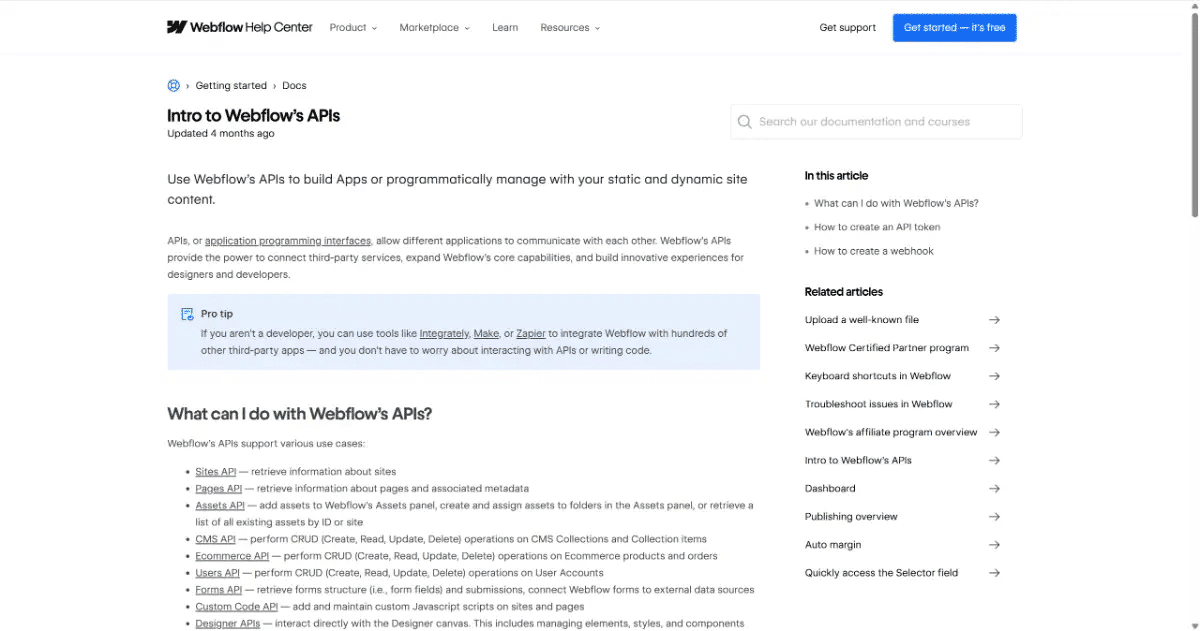Click the arrow beside 'Auto margin'
1200x631 pixels.
click(994, 544)
